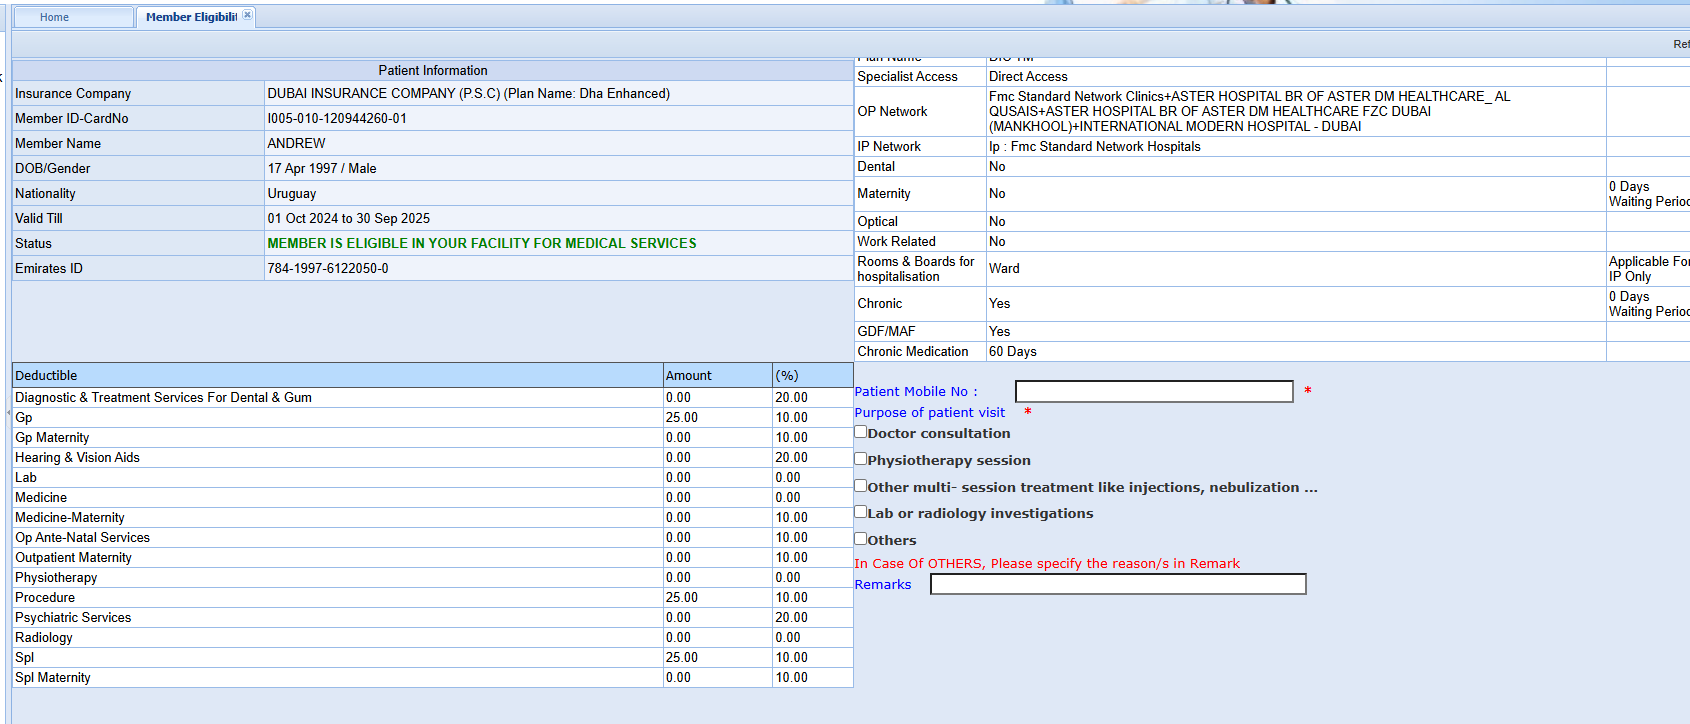1690x724 pixels.
Task: Select the Member ID-CardNo value
Action: click(337, 118)
